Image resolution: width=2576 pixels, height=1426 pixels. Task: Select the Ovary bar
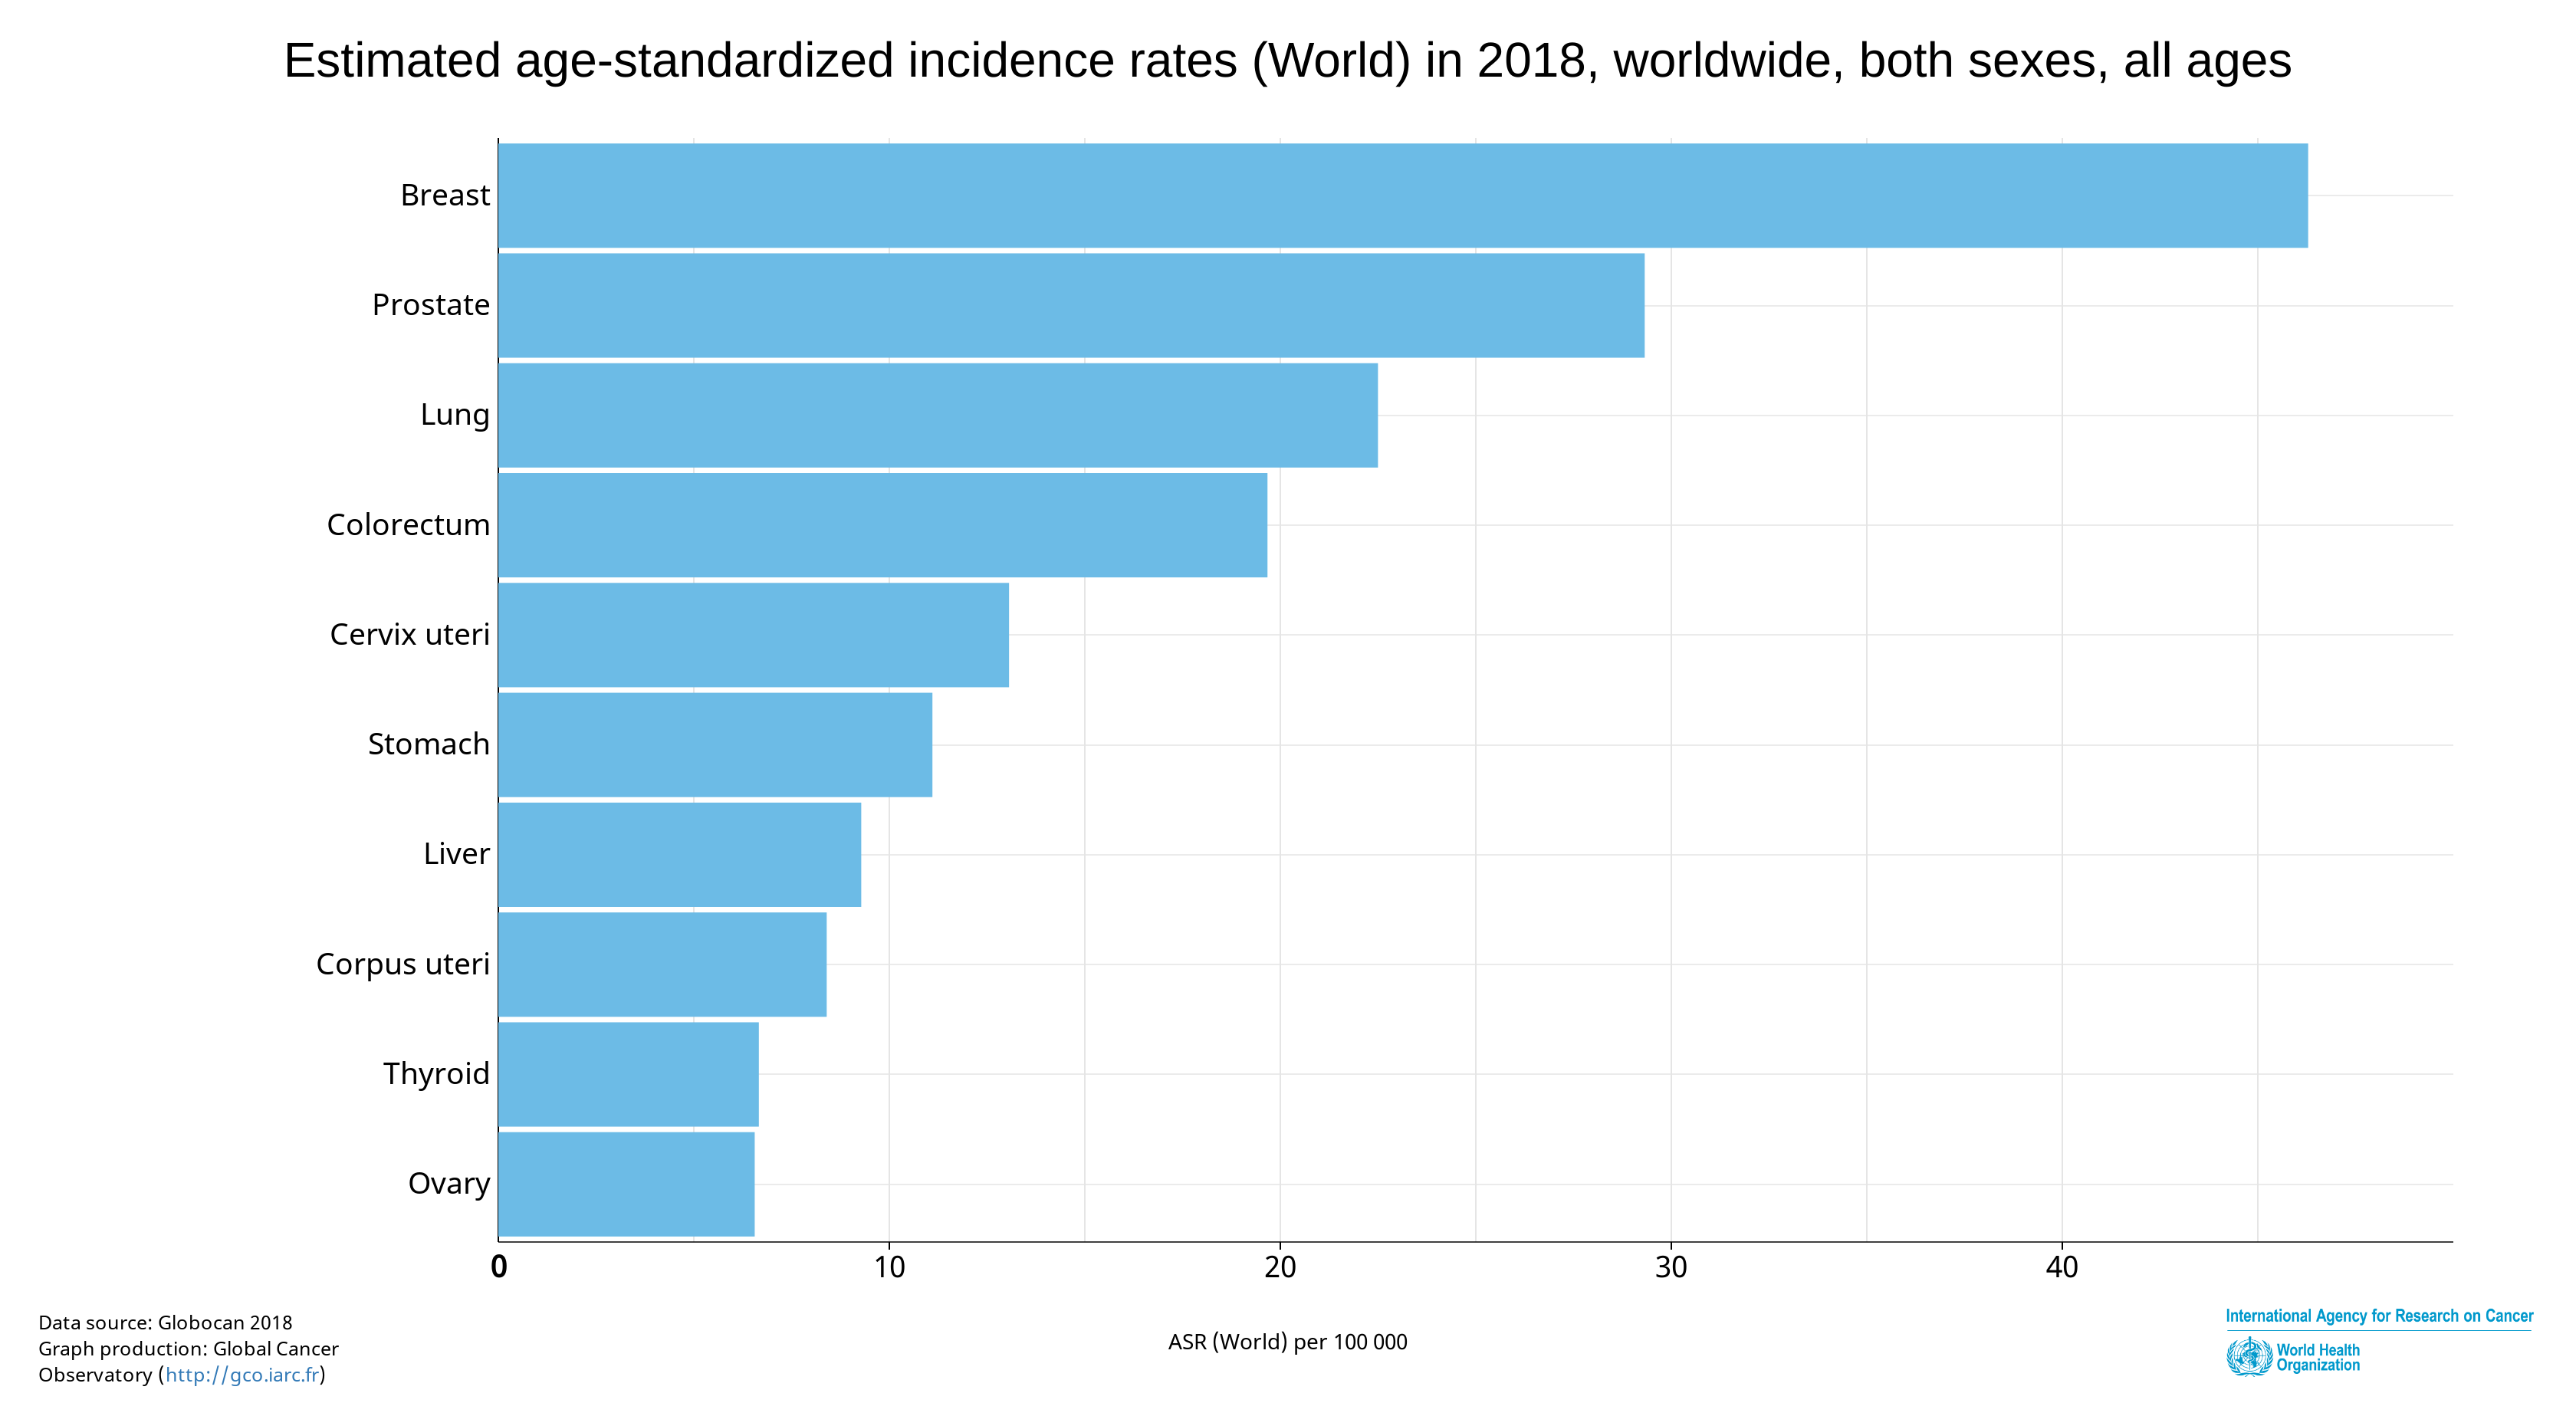point(626,1185)
